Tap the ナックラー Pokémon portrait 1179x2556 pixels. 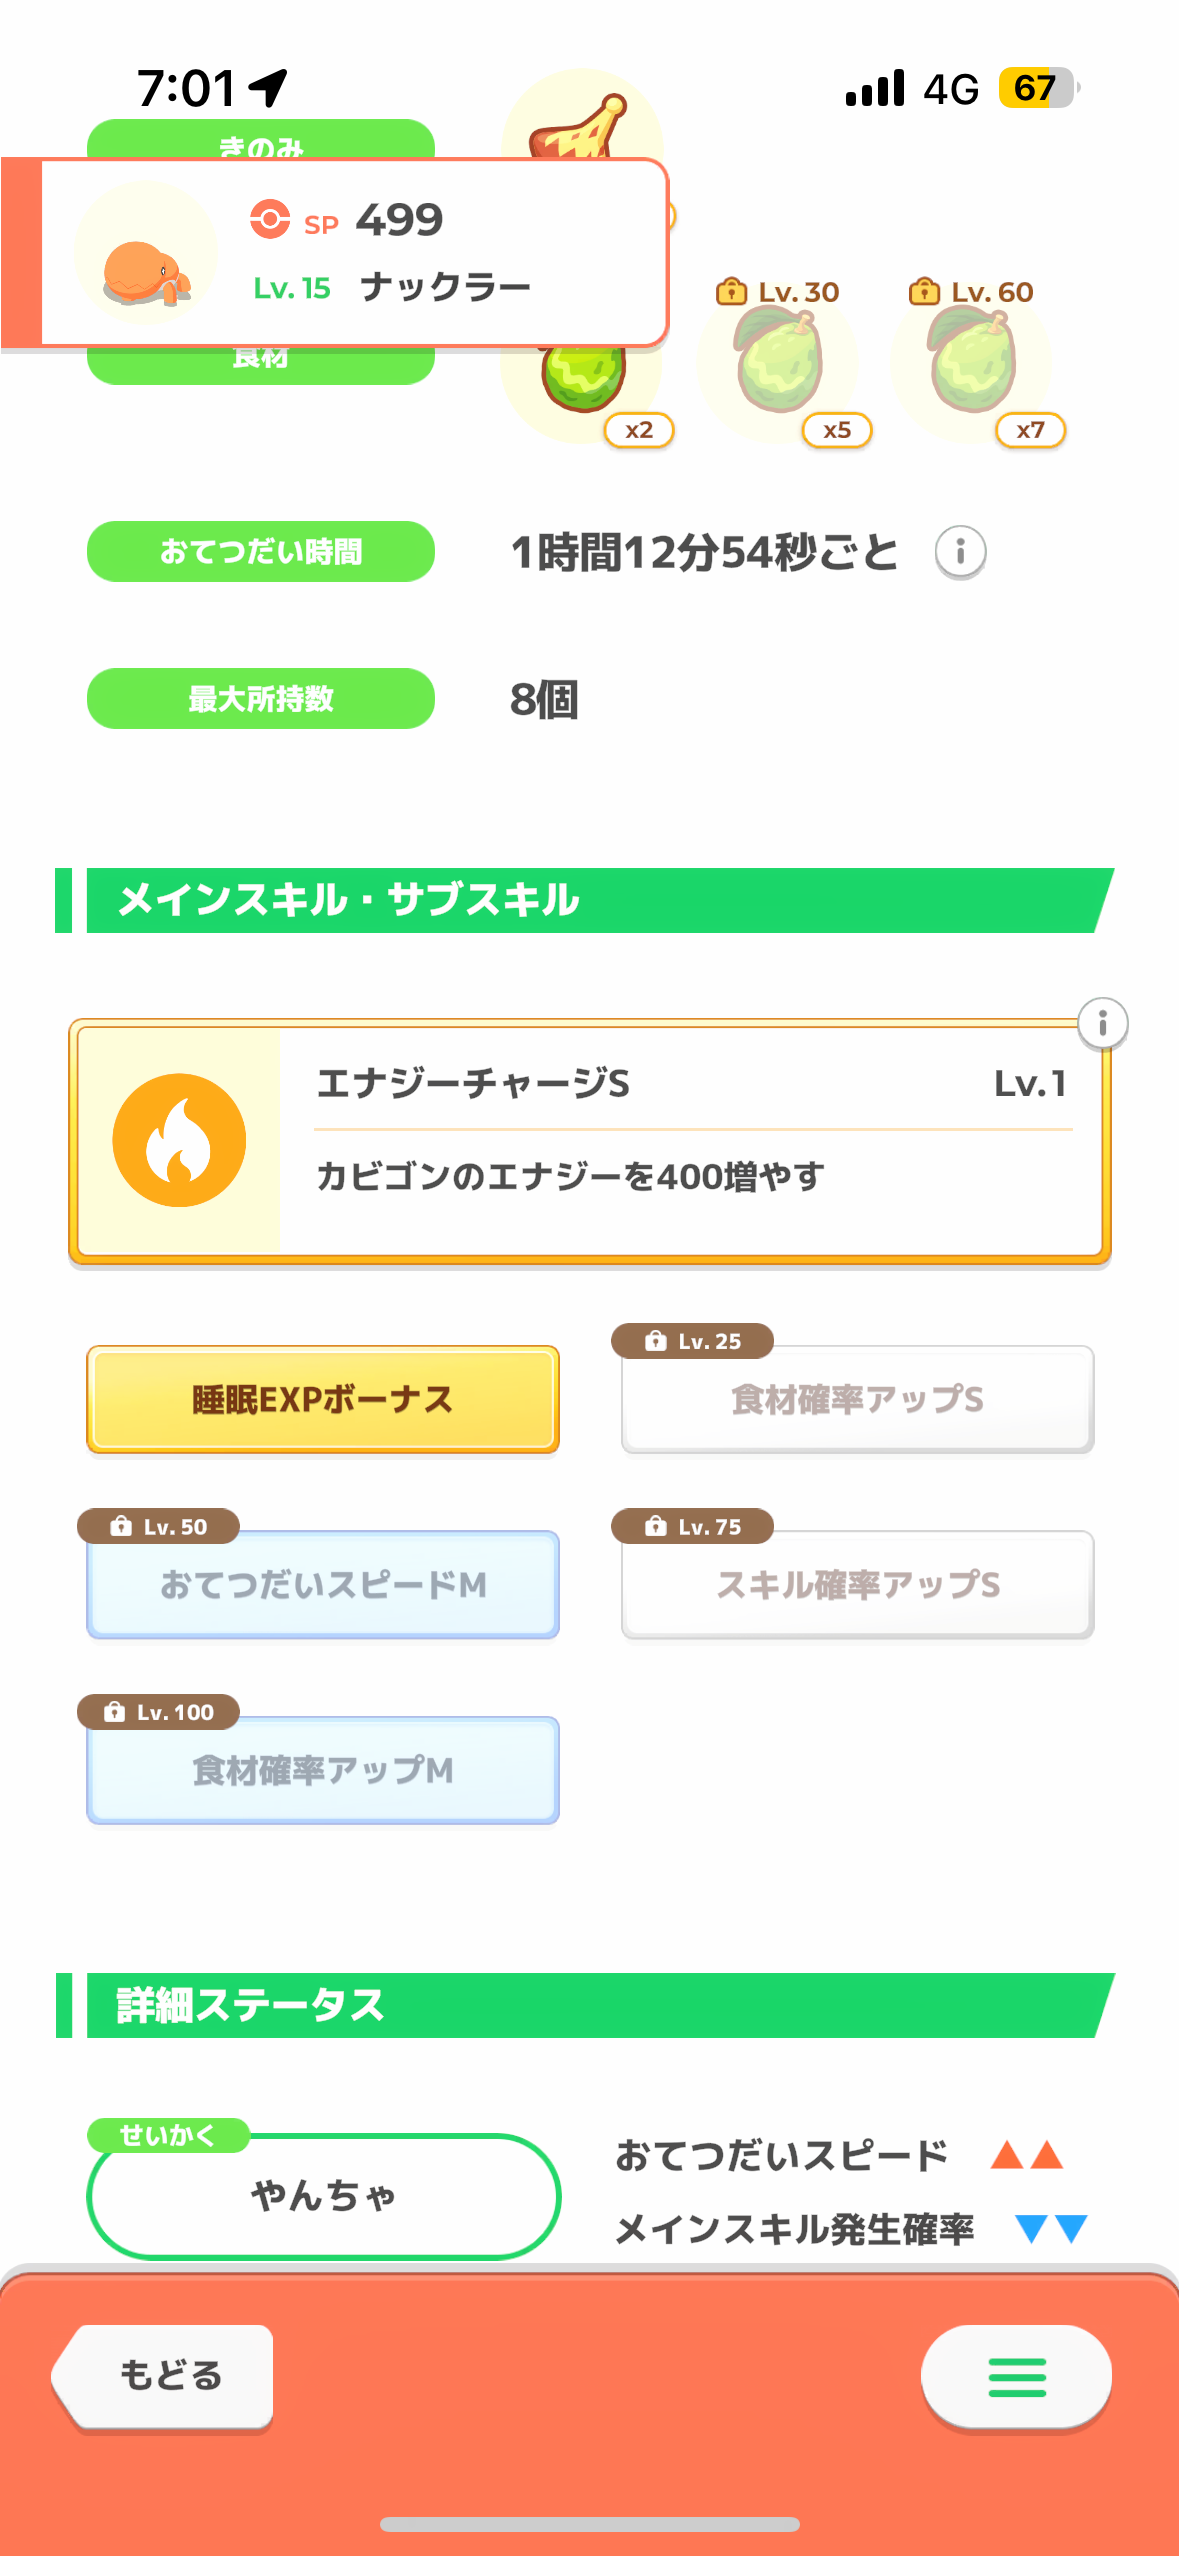click(x=146, y=254)
